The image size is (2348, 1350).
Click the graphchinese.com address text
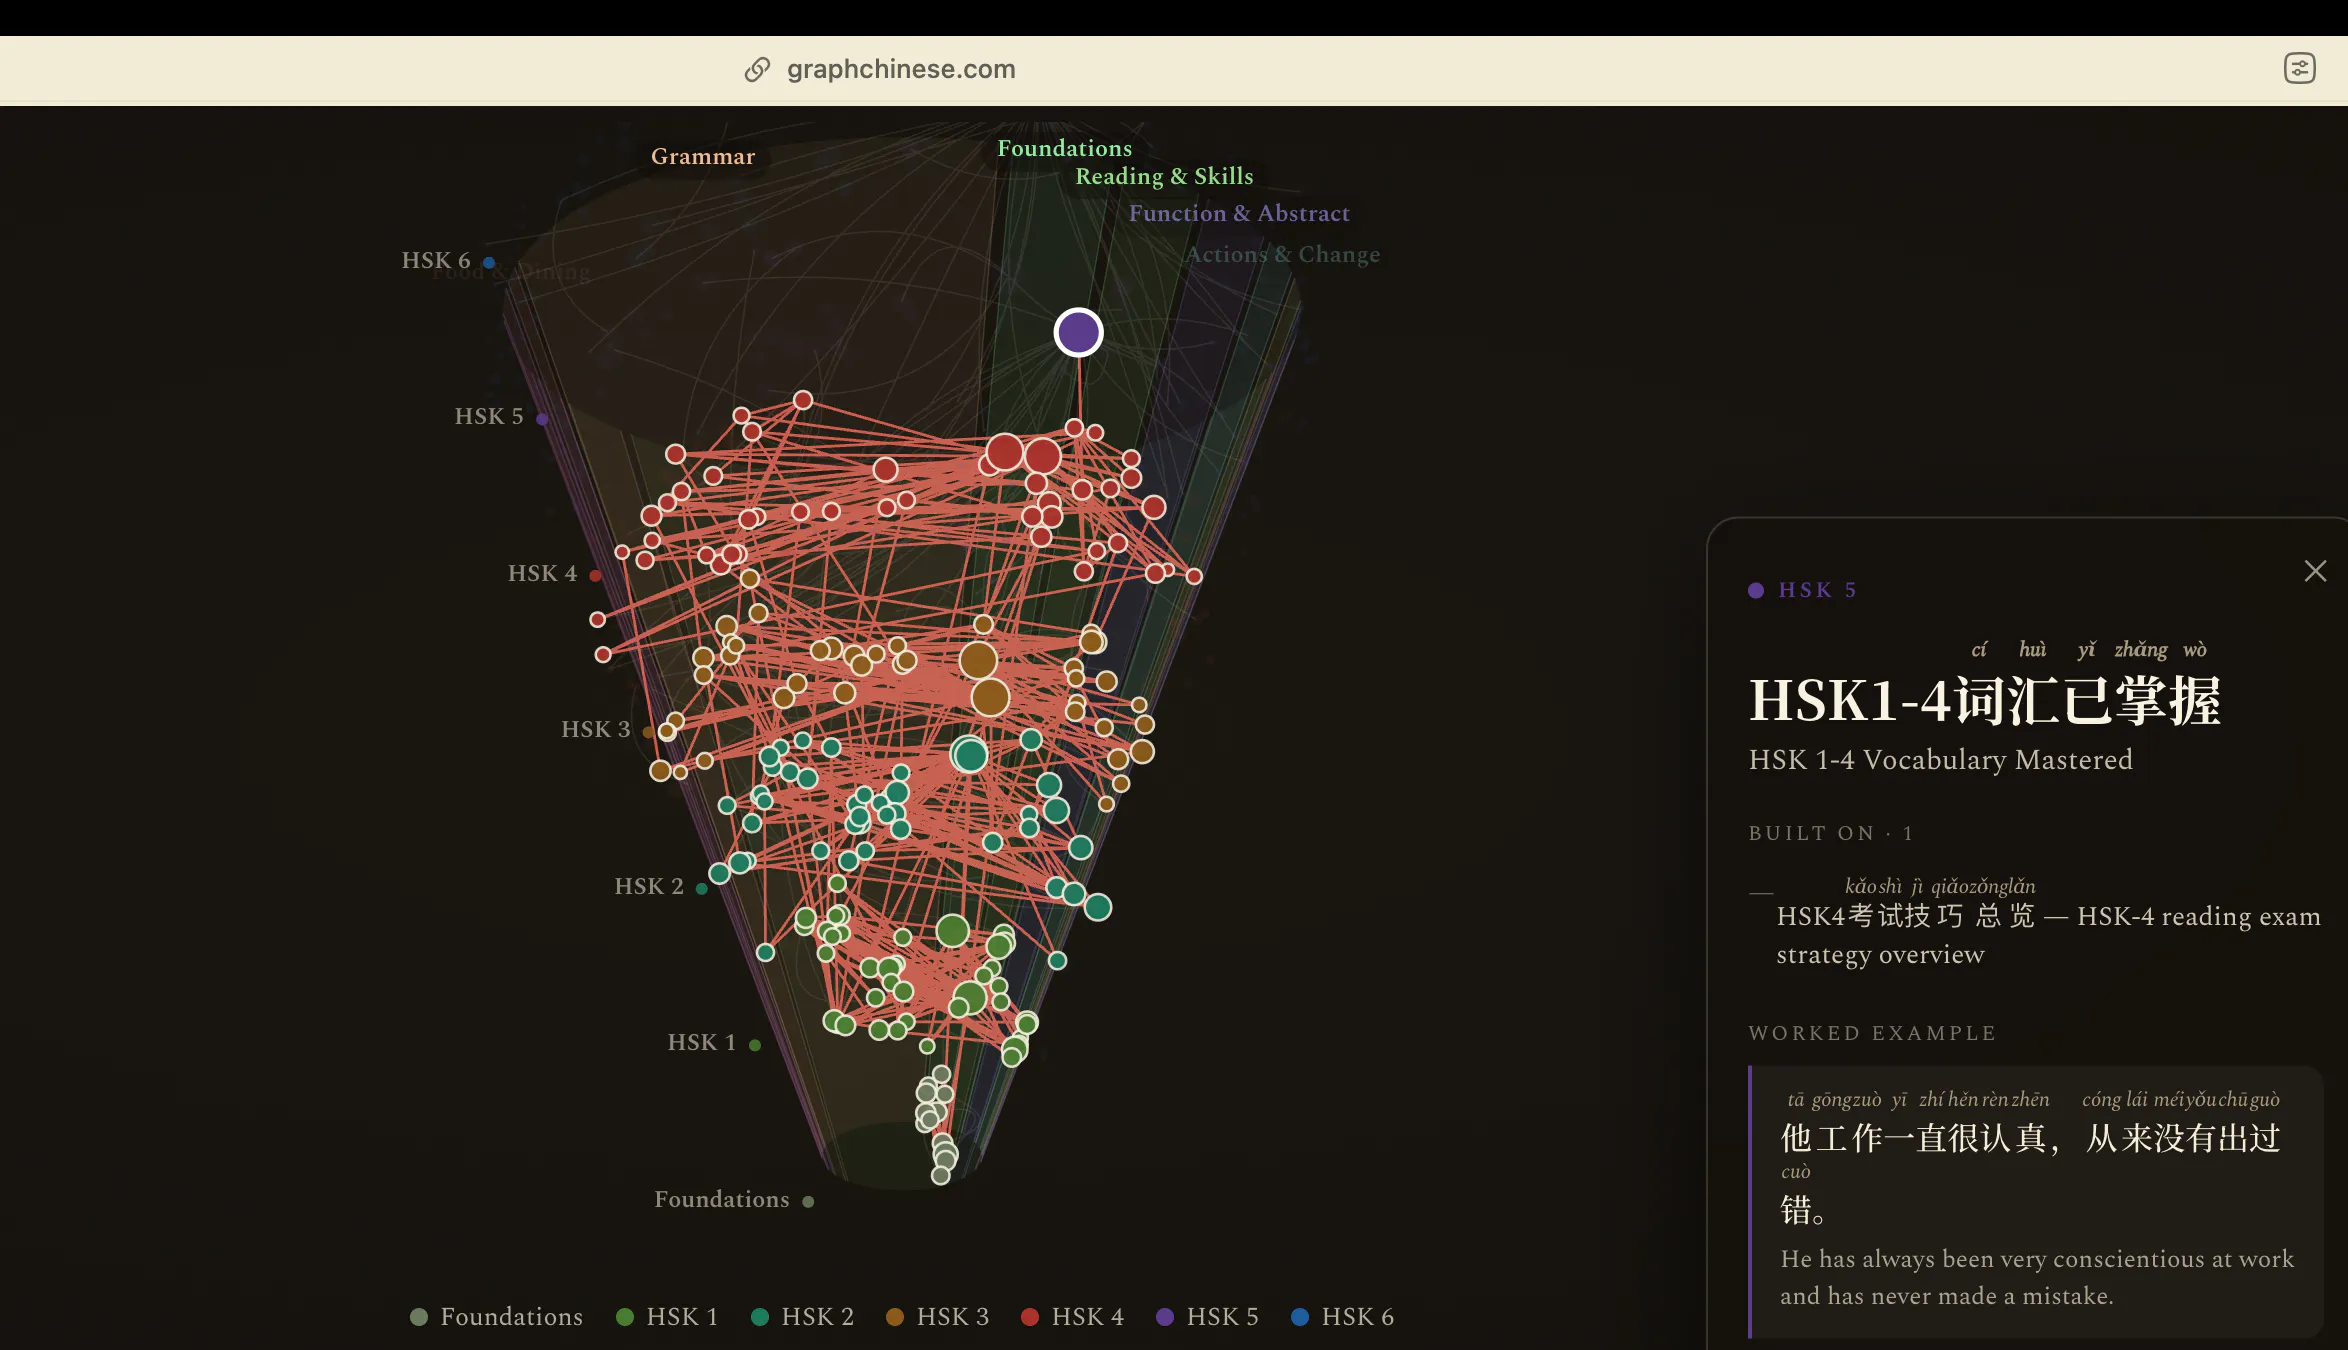(900, 69)
